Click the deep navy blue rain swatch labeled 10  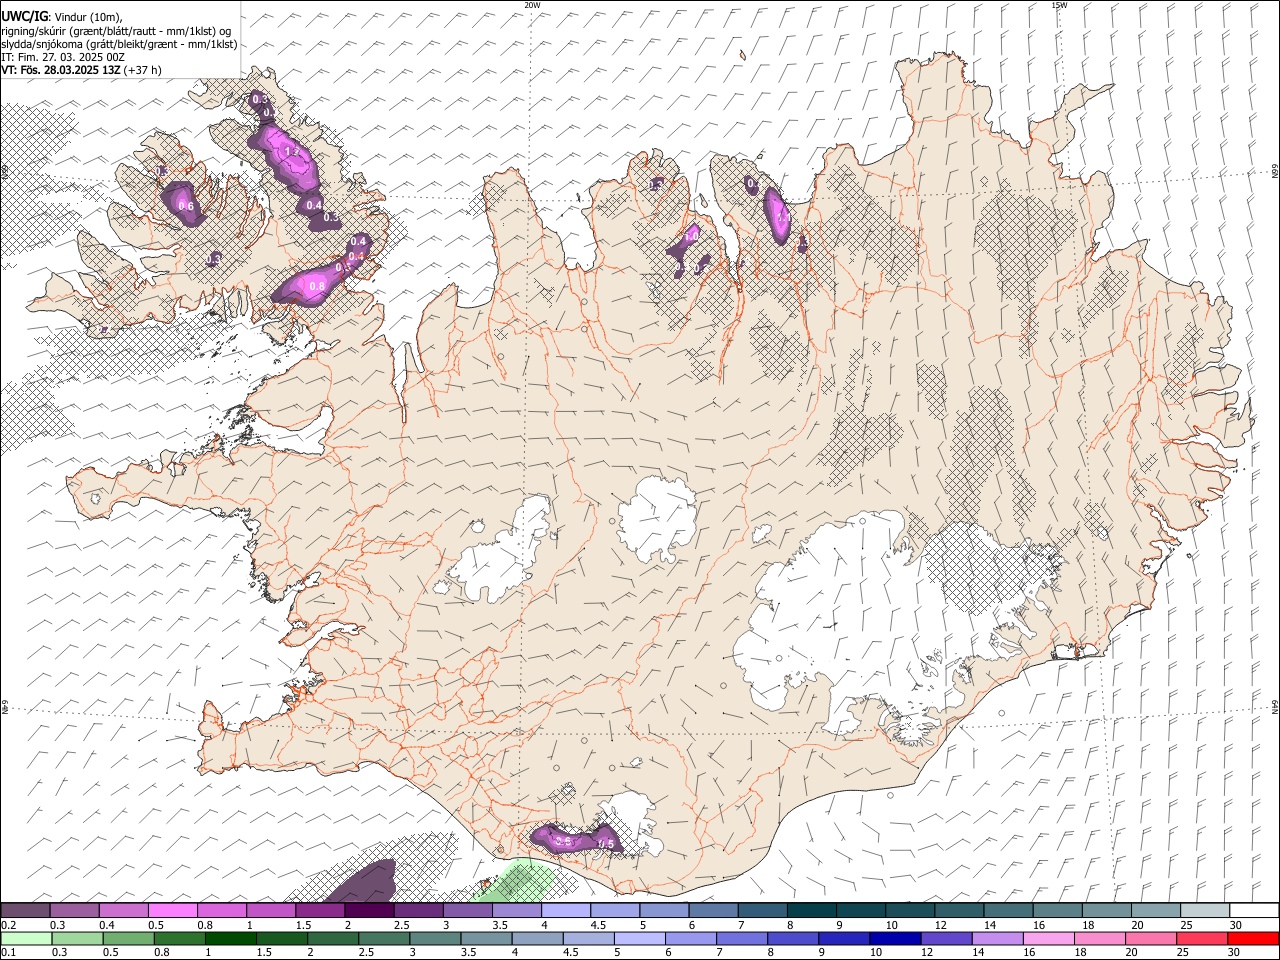[895, 939]
